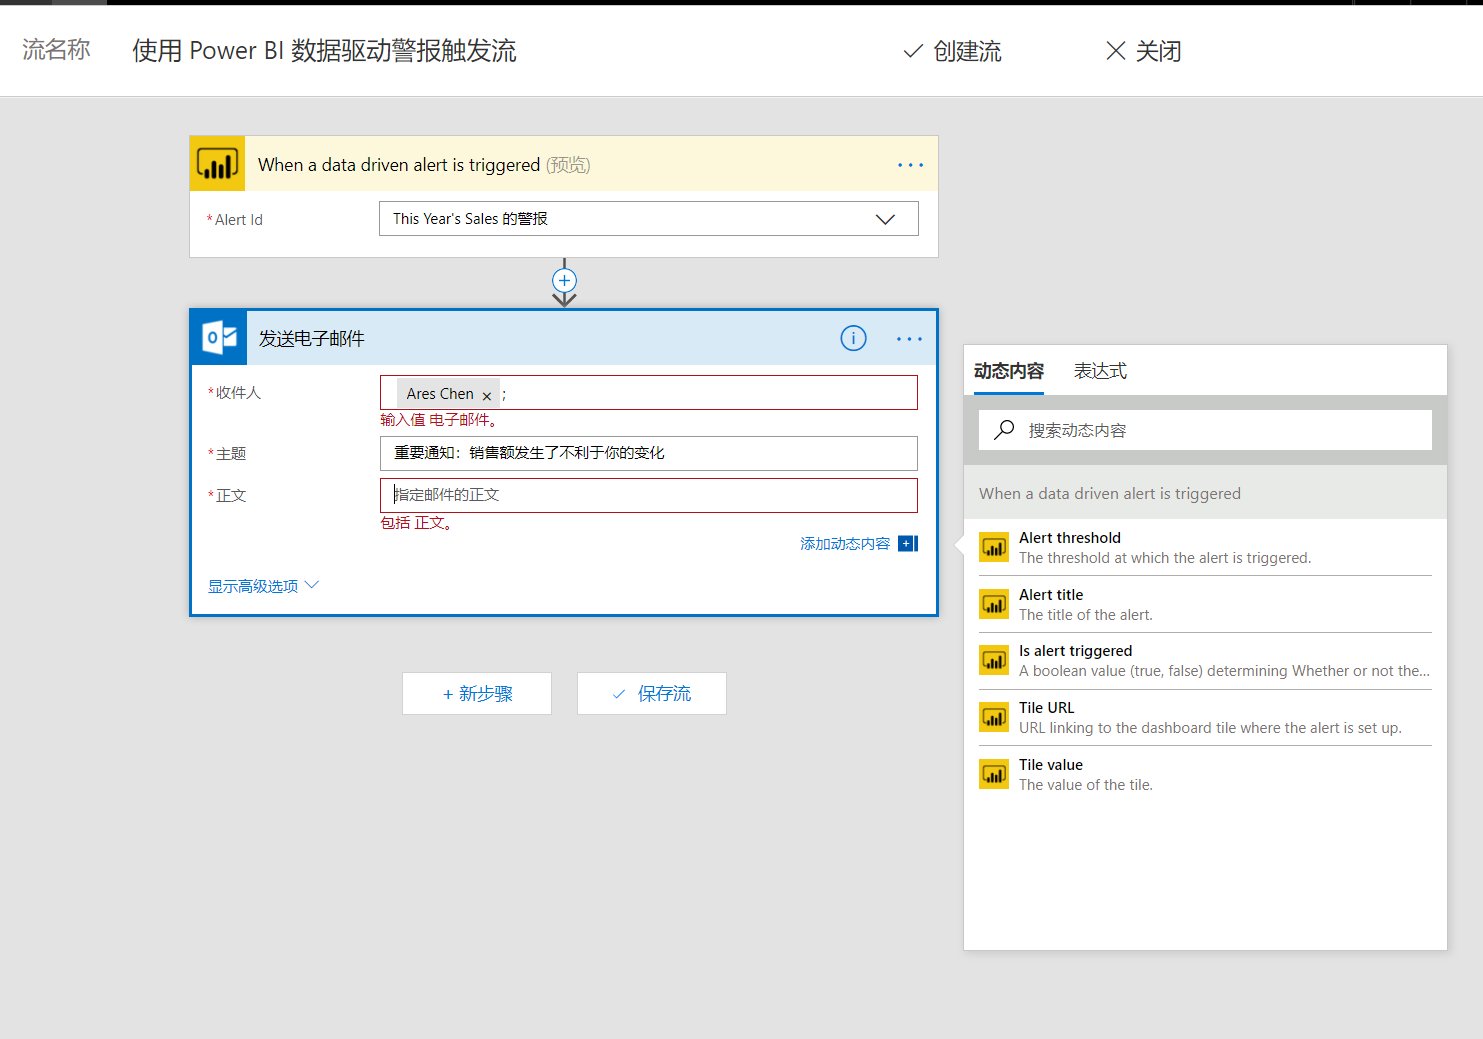Open info icon on send email card

tap(853, 339)
